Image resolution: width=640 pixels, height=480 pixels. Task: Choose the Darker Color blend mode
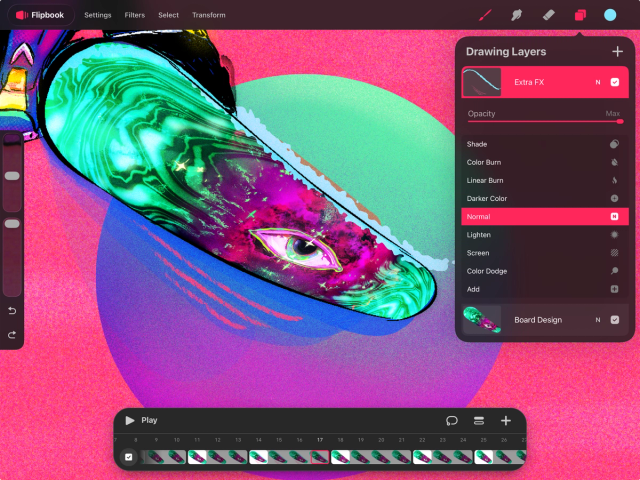pos(545,198)
